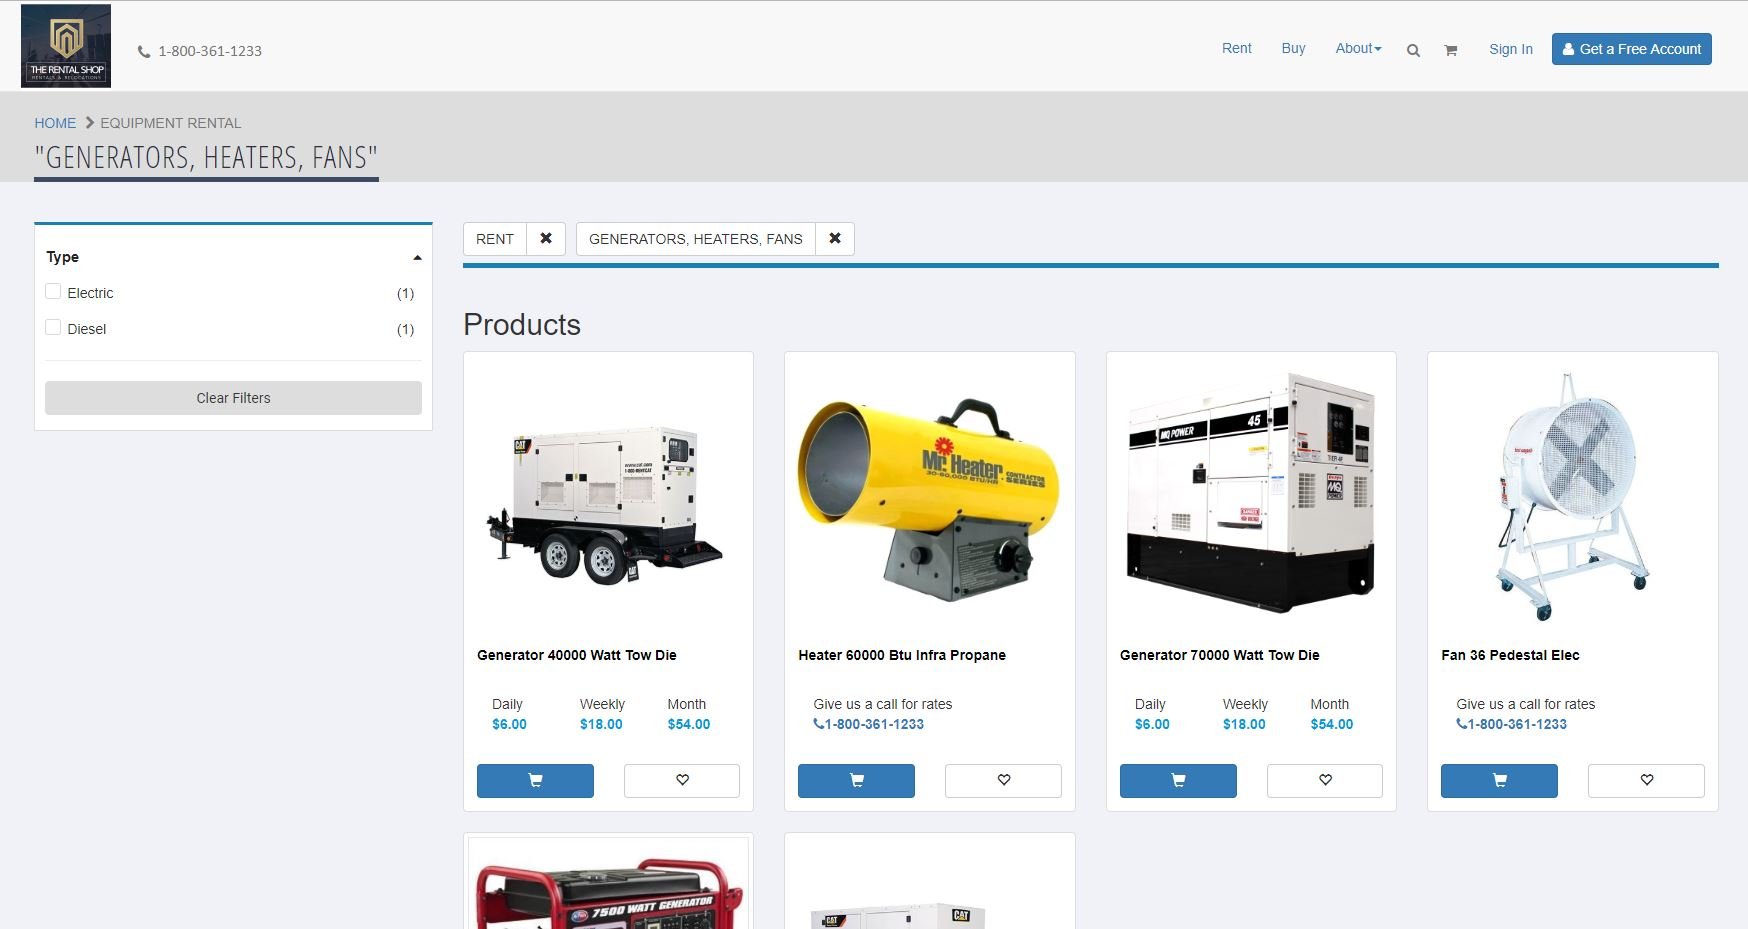Click the RENT filter tag label
Viewport: 1748px width, 929px height.
495,239
